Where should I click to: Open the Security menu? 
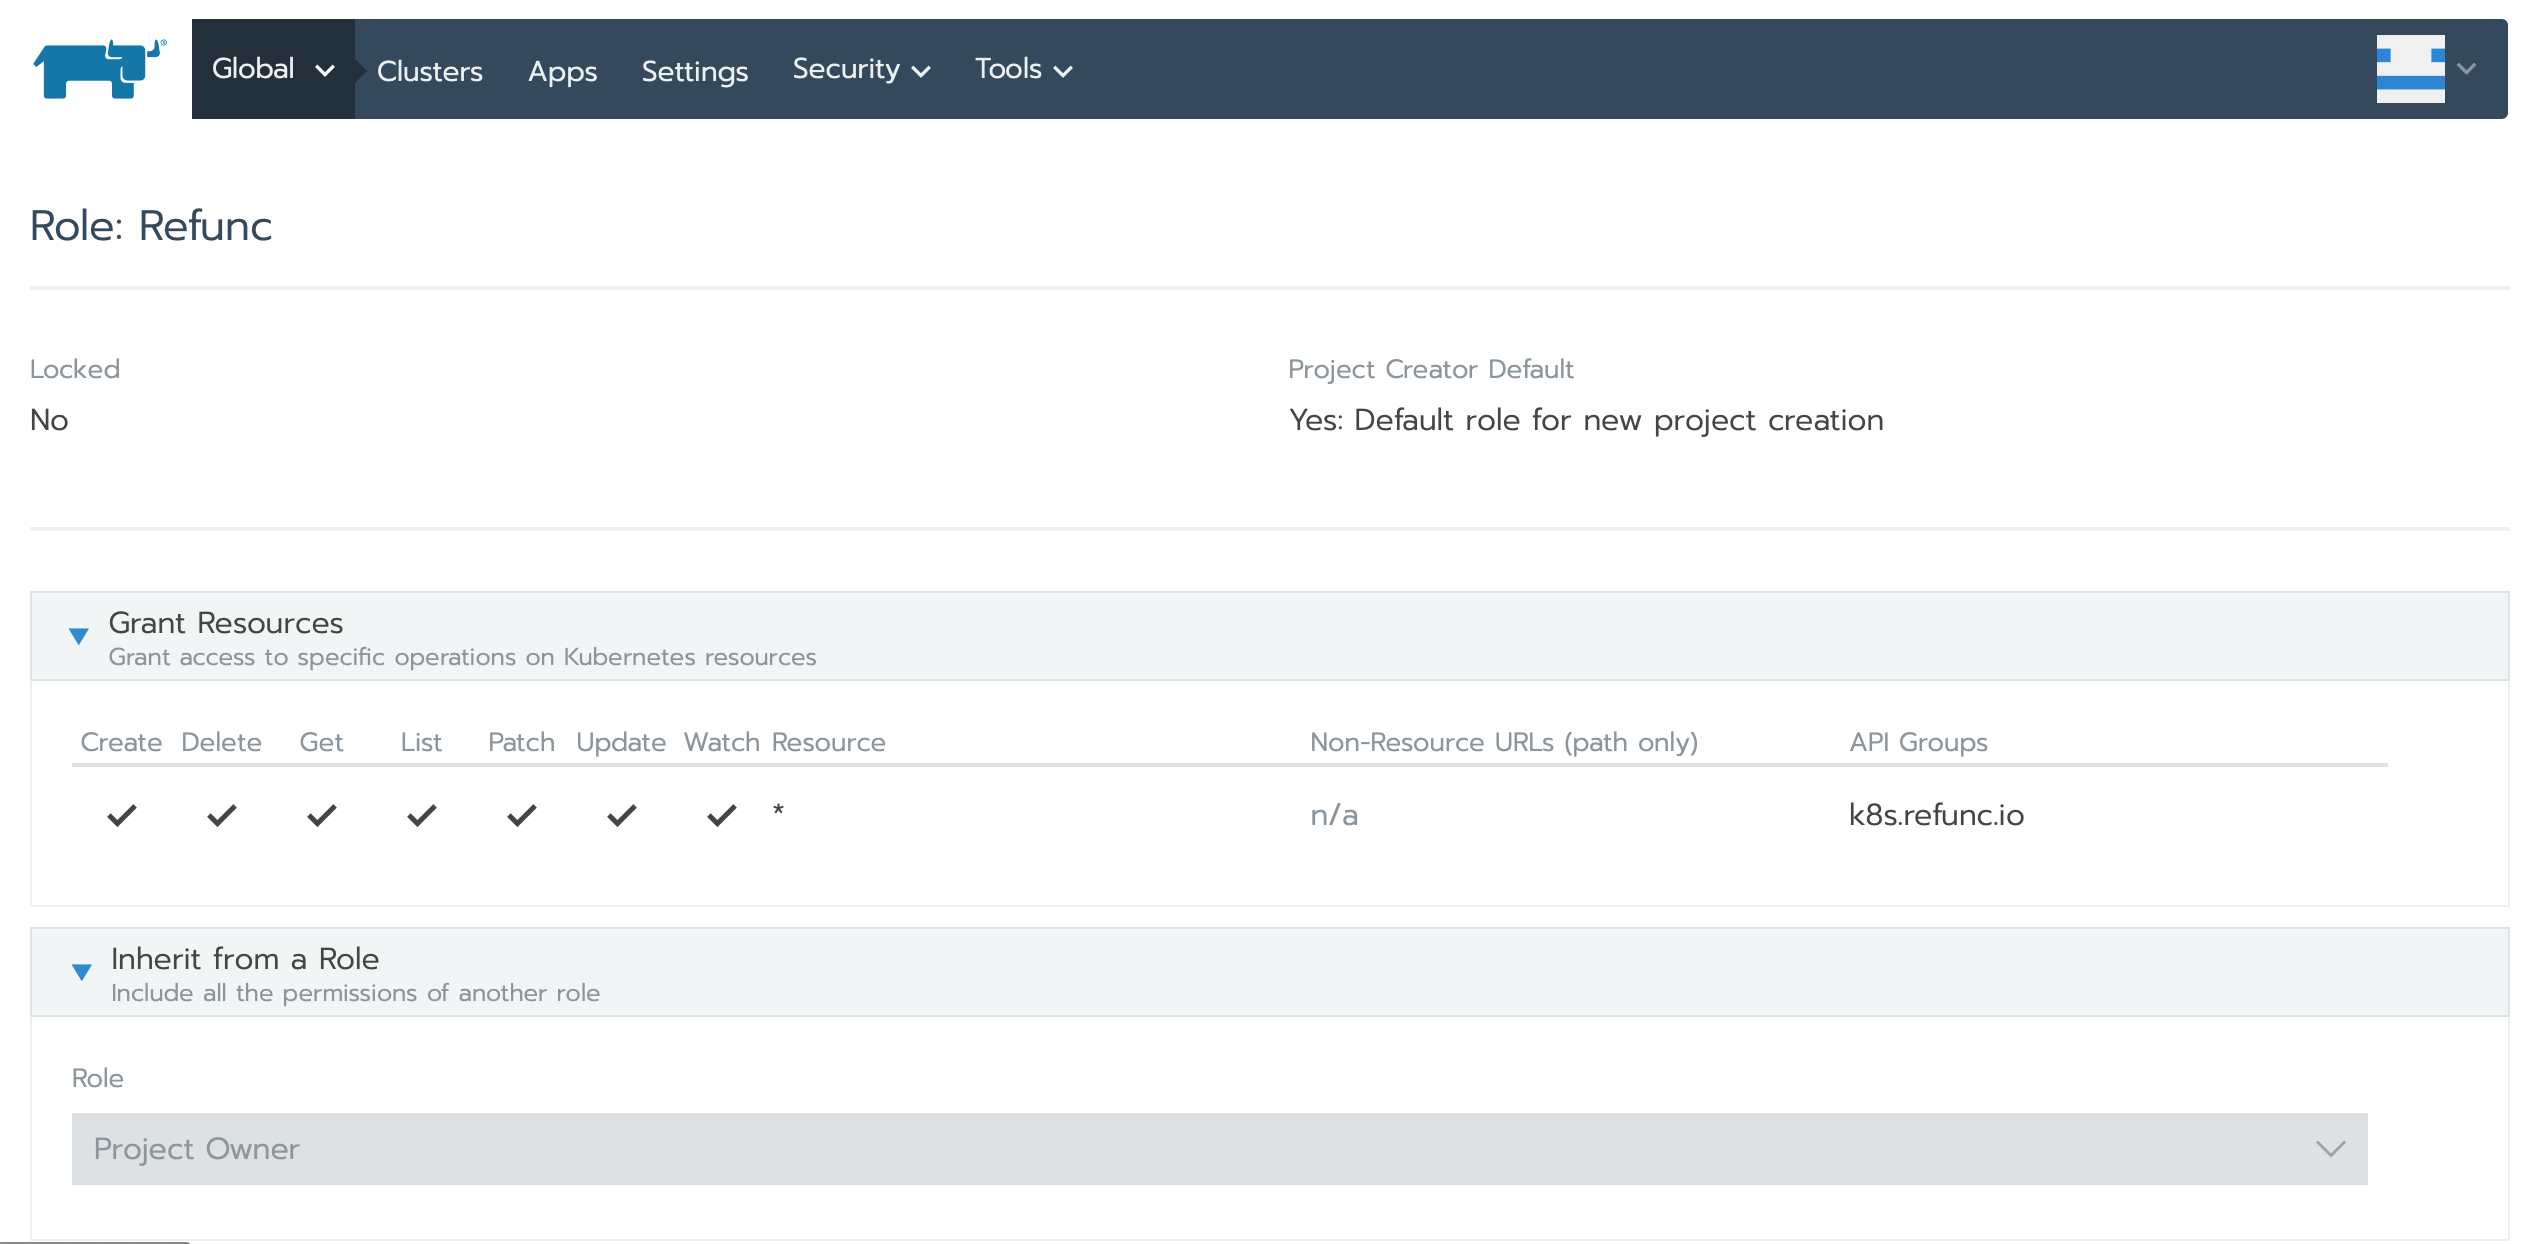(x=860, y=69)
